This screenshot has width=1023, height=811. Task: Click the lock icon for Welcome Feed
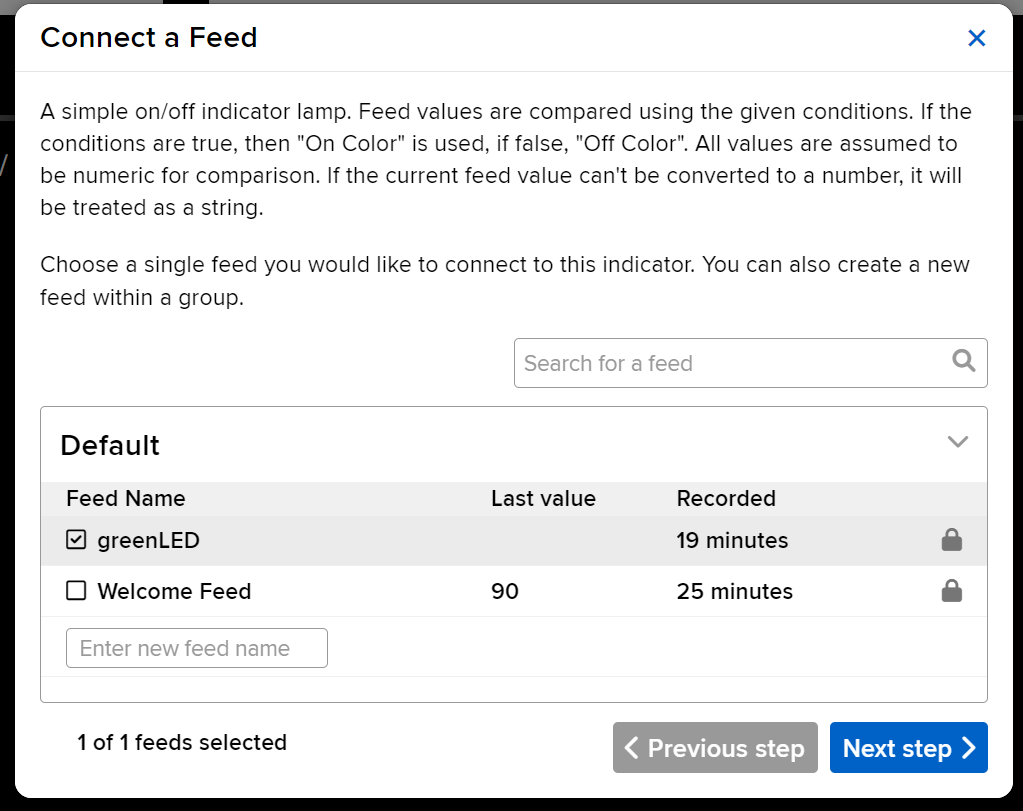pos(951,591)
